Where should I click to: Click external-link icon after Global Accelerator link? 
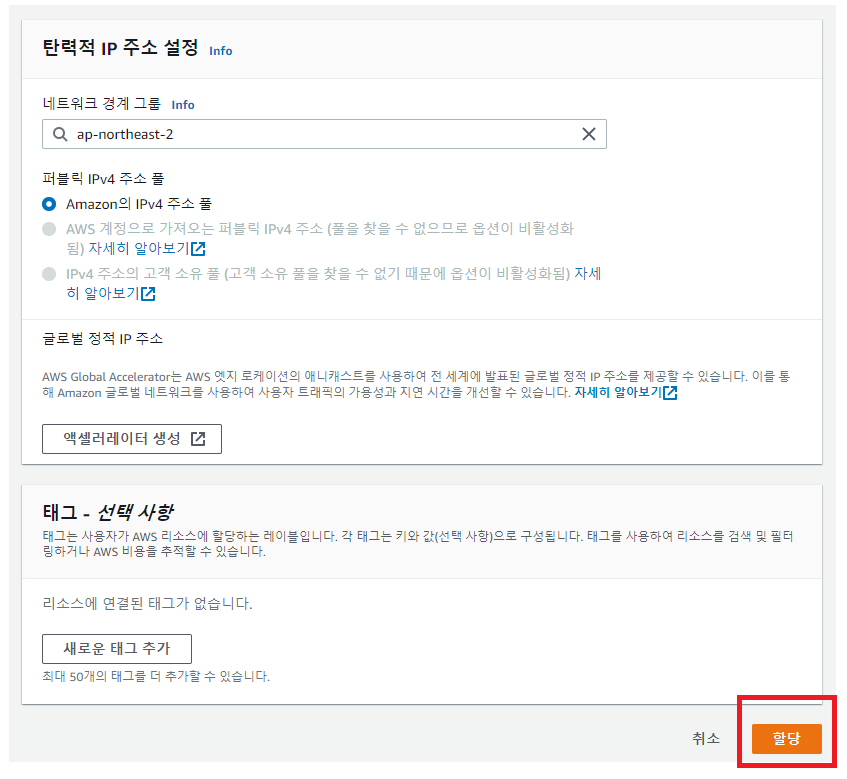pos(670,392)
